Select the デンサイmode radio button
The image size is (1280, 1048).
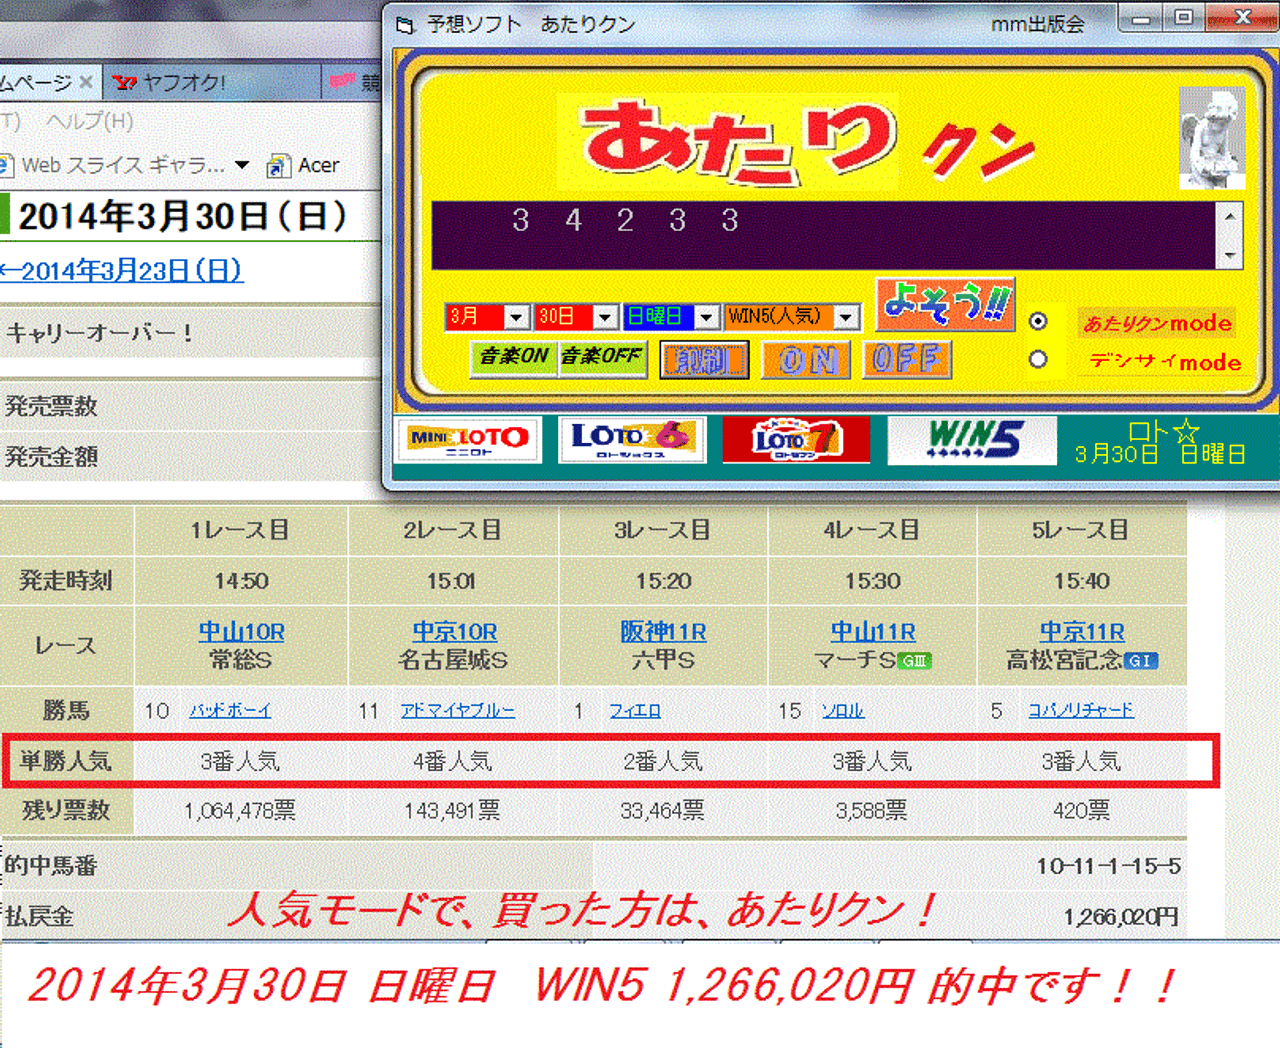point(1038,359)
